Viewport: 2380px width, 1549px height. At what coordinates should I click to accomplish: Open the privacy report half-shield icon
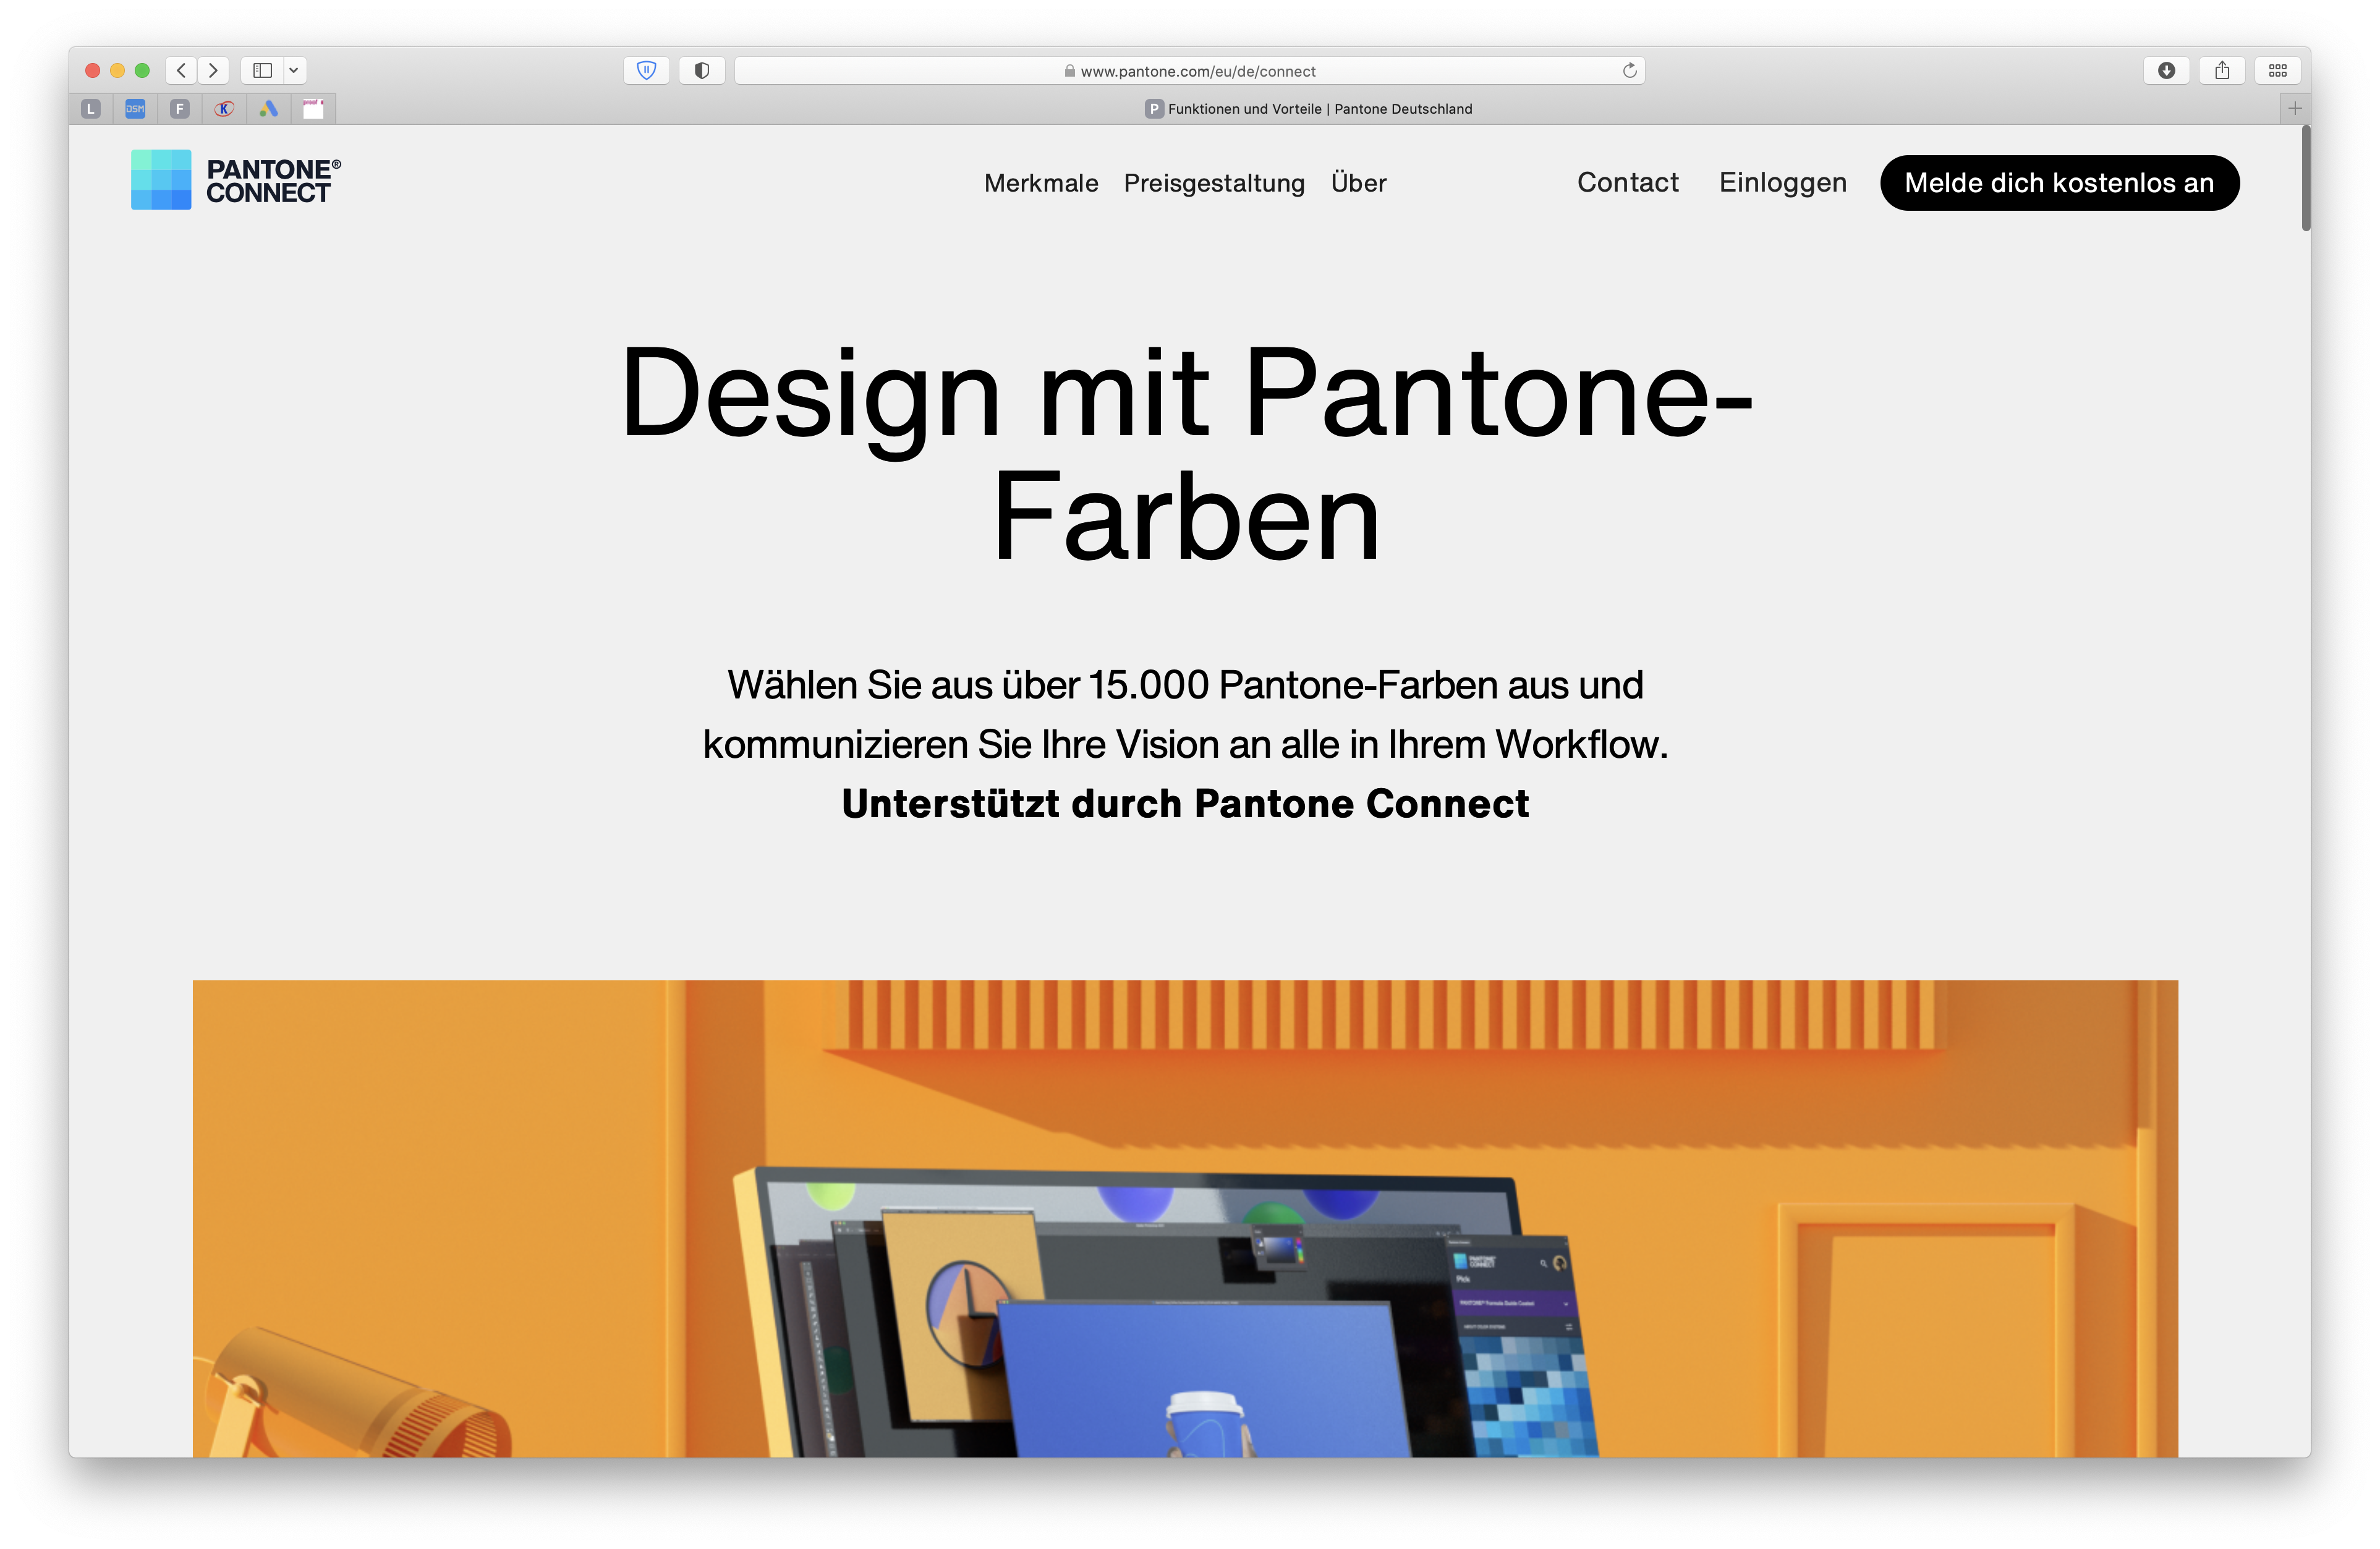tap(702, 70)
